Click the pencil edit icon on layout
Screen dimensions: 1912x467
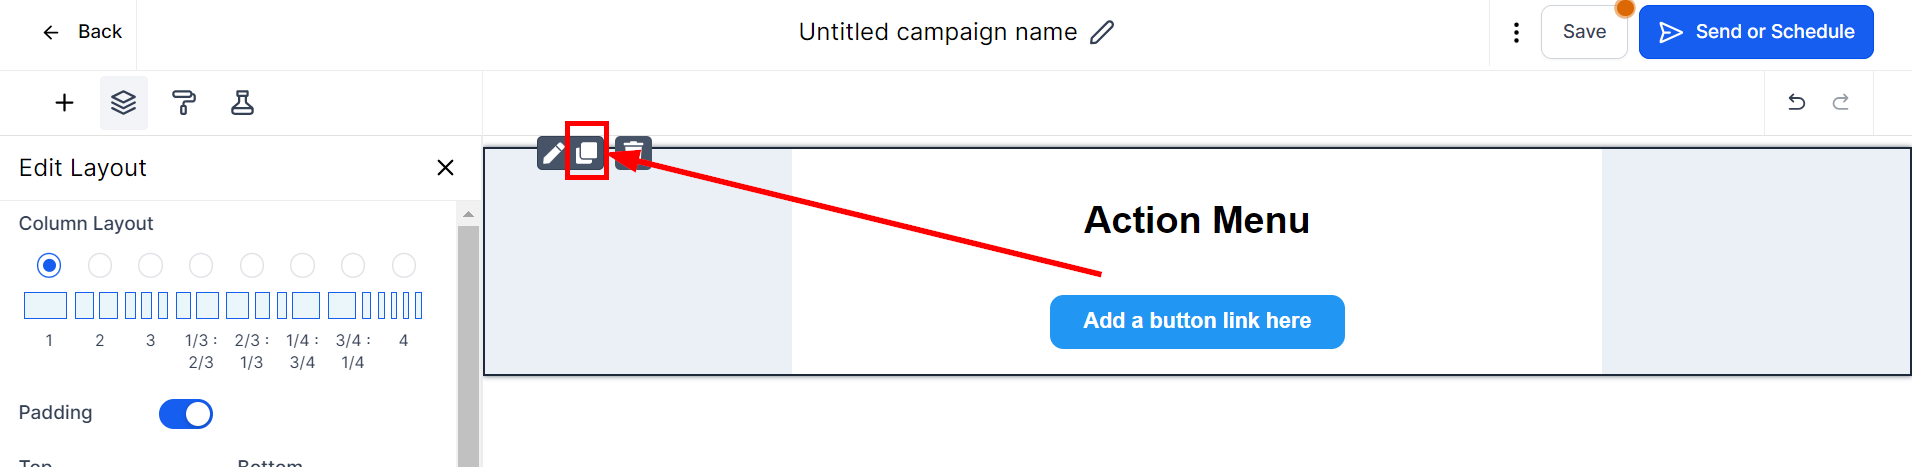coord(552,153)
